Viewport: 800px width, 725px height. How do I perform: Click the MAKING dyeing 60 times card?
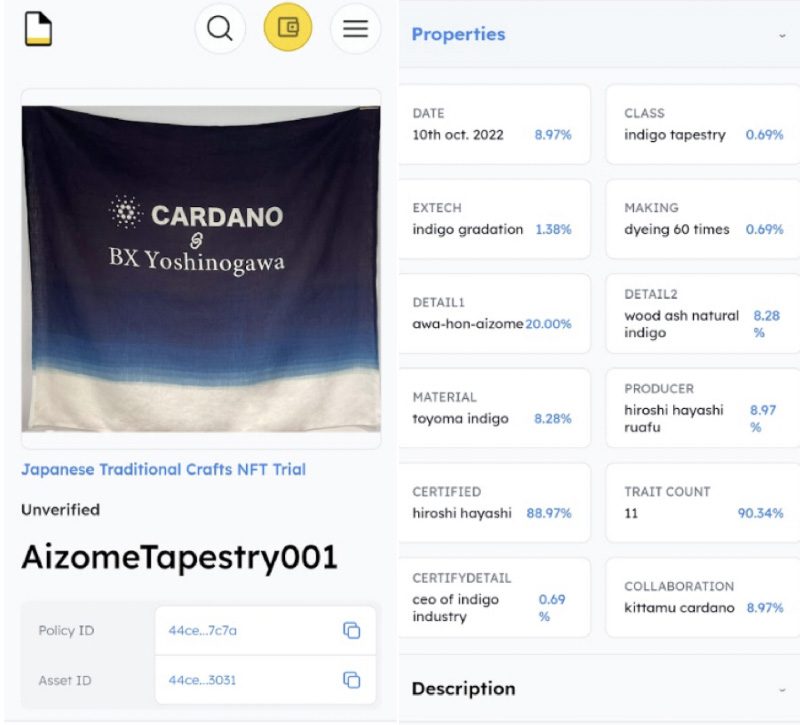click(703, 219)
